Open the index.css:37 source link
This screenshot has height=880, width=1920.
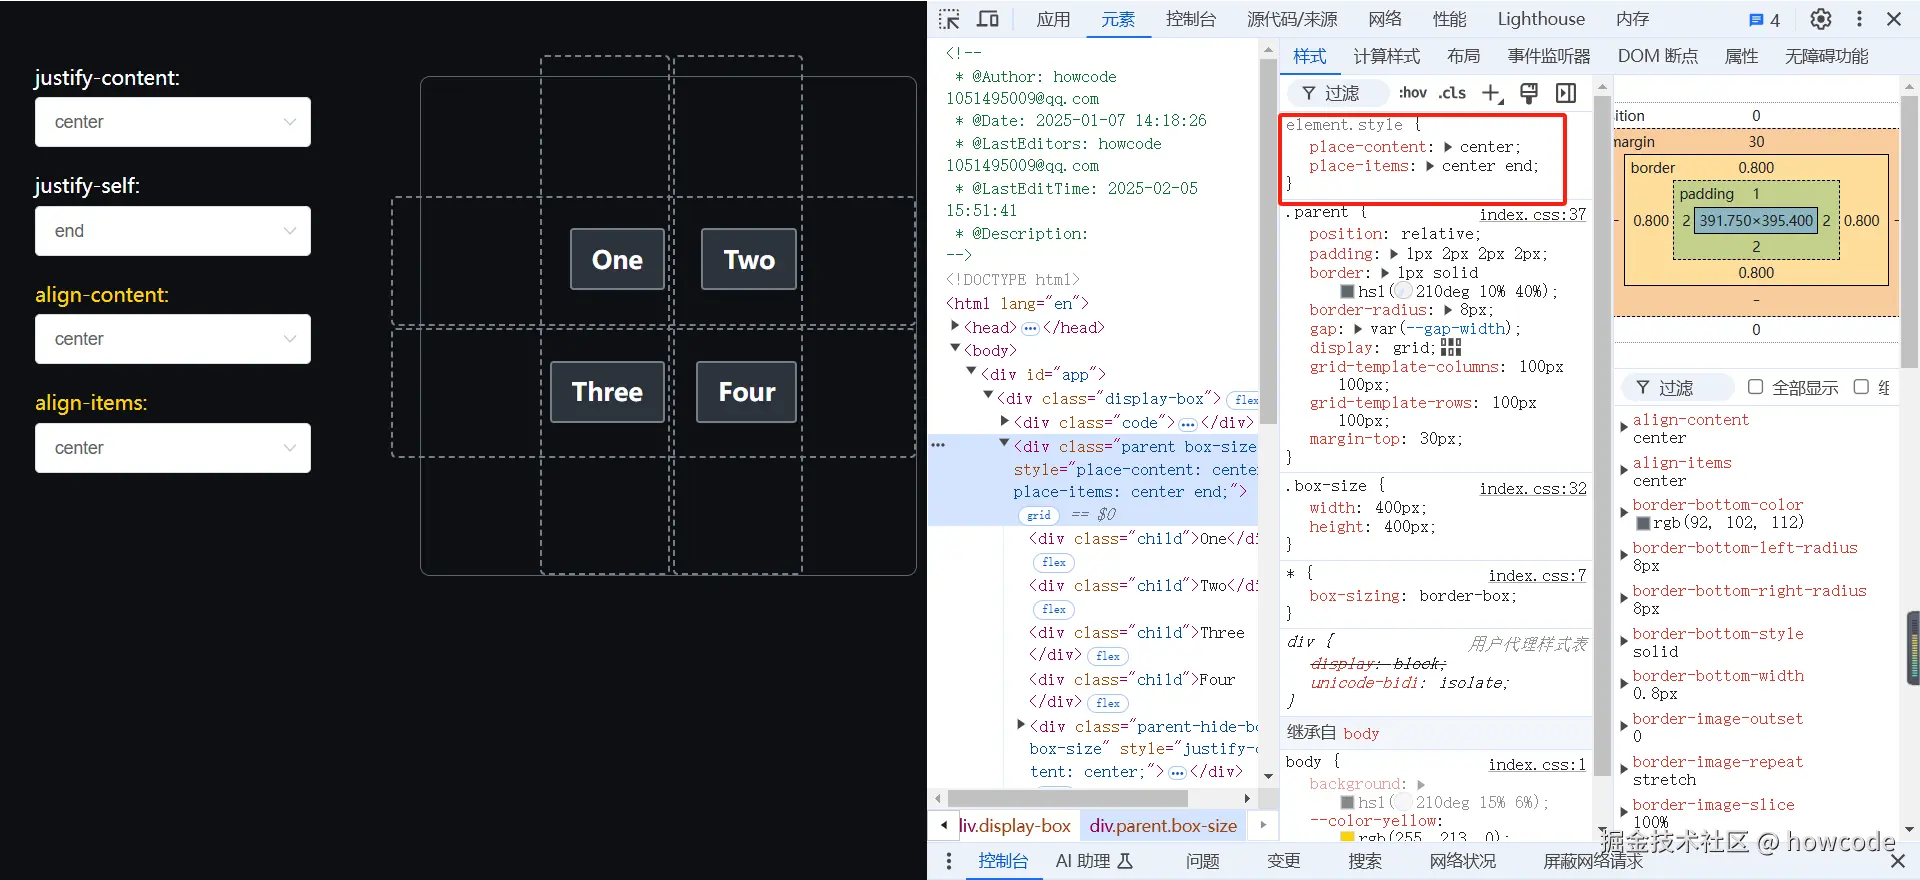1533,214
